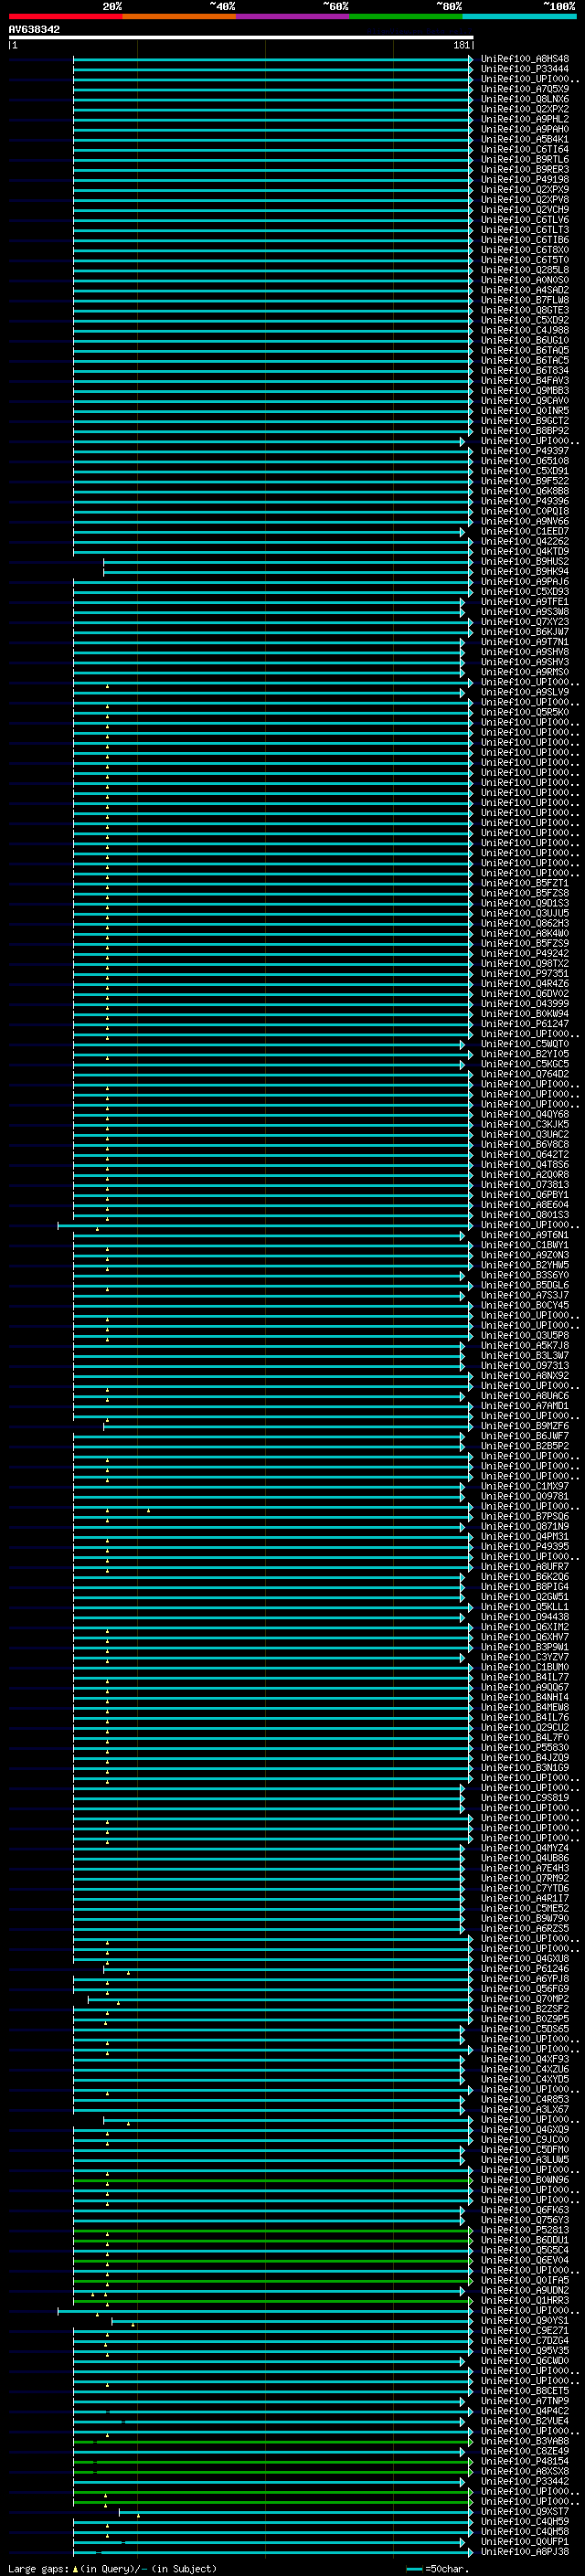The width and height of the screenshot is (585, 2576).
Task: Select the UniRef100_P61247 label
Action: coord(525,1023)
